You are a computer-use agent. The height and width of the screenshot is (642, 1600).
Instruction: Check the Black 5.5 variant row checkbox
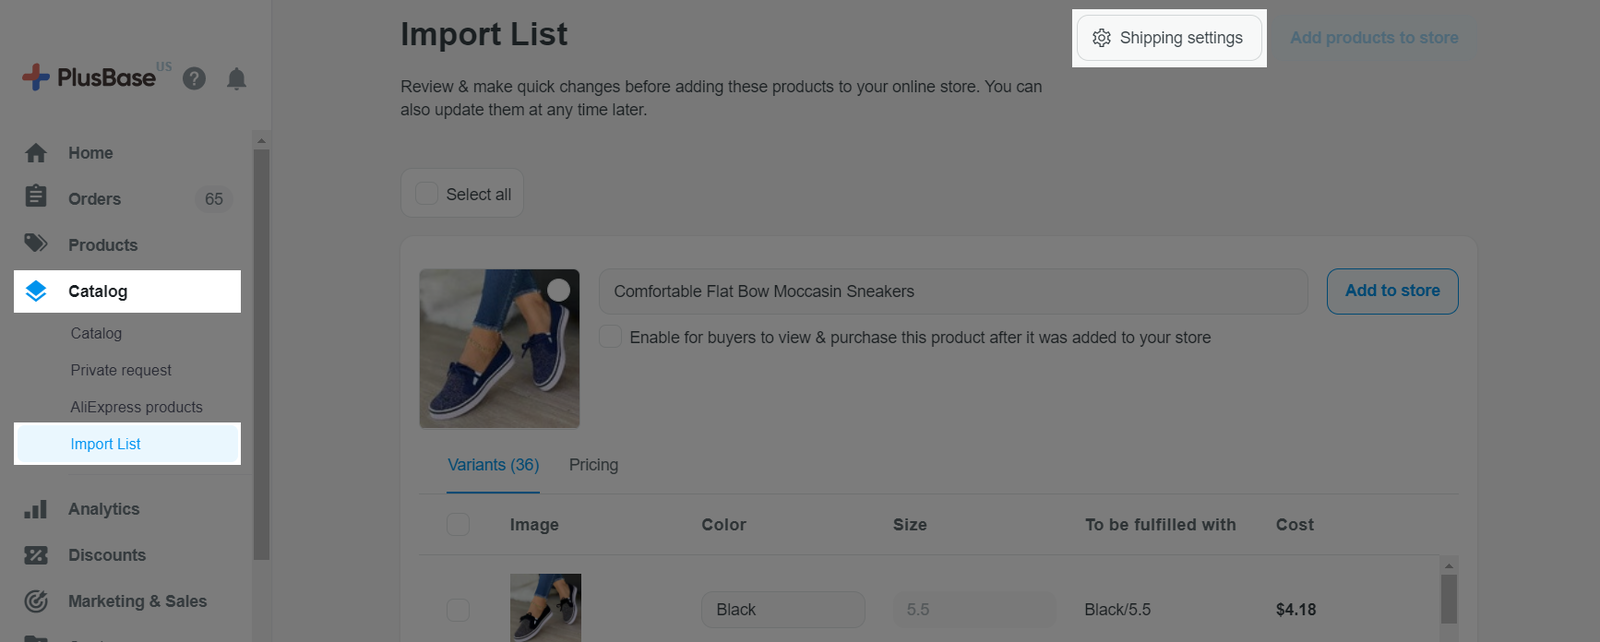click(x=458, y=609)
